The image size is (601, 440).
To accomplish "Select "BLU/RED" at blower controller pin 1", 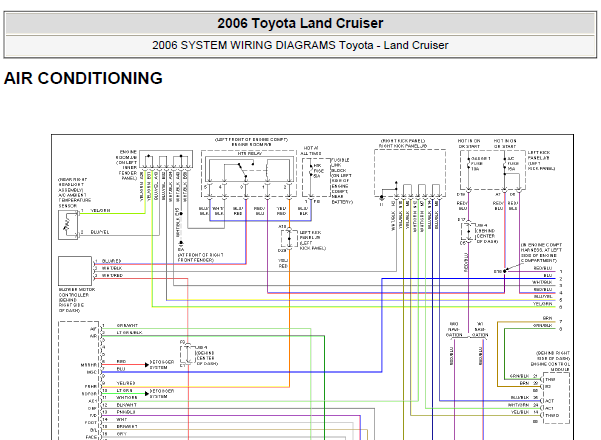I will point(111,261).
